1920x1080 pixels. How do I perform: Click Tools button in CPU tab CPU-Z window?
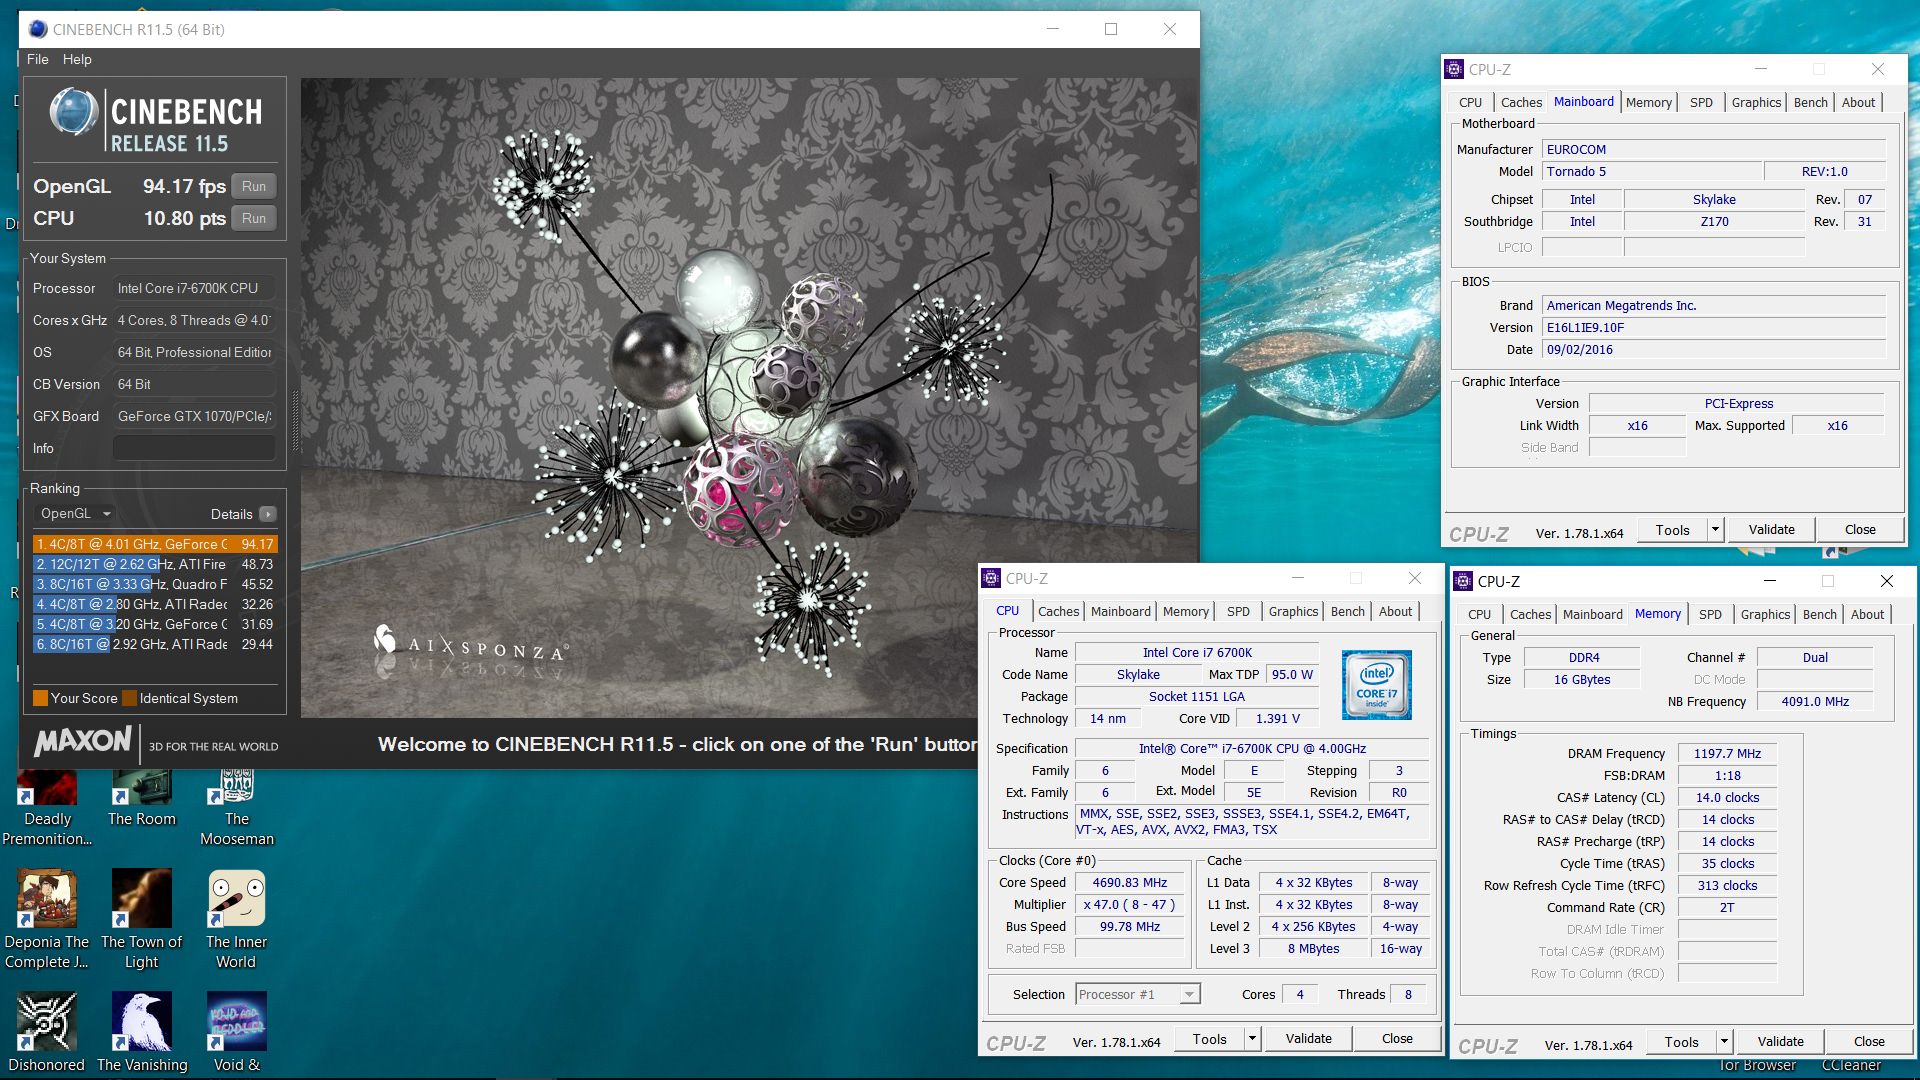[1209, 1039]
